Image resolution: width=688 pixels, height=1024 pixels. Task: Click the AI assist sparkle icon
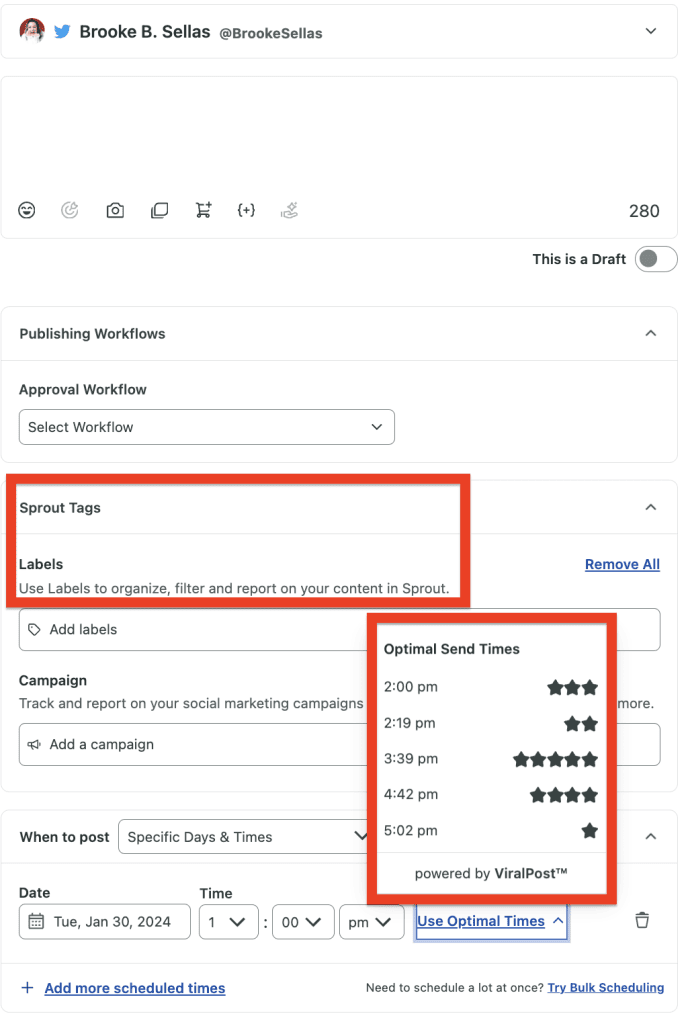coord(70,210)
